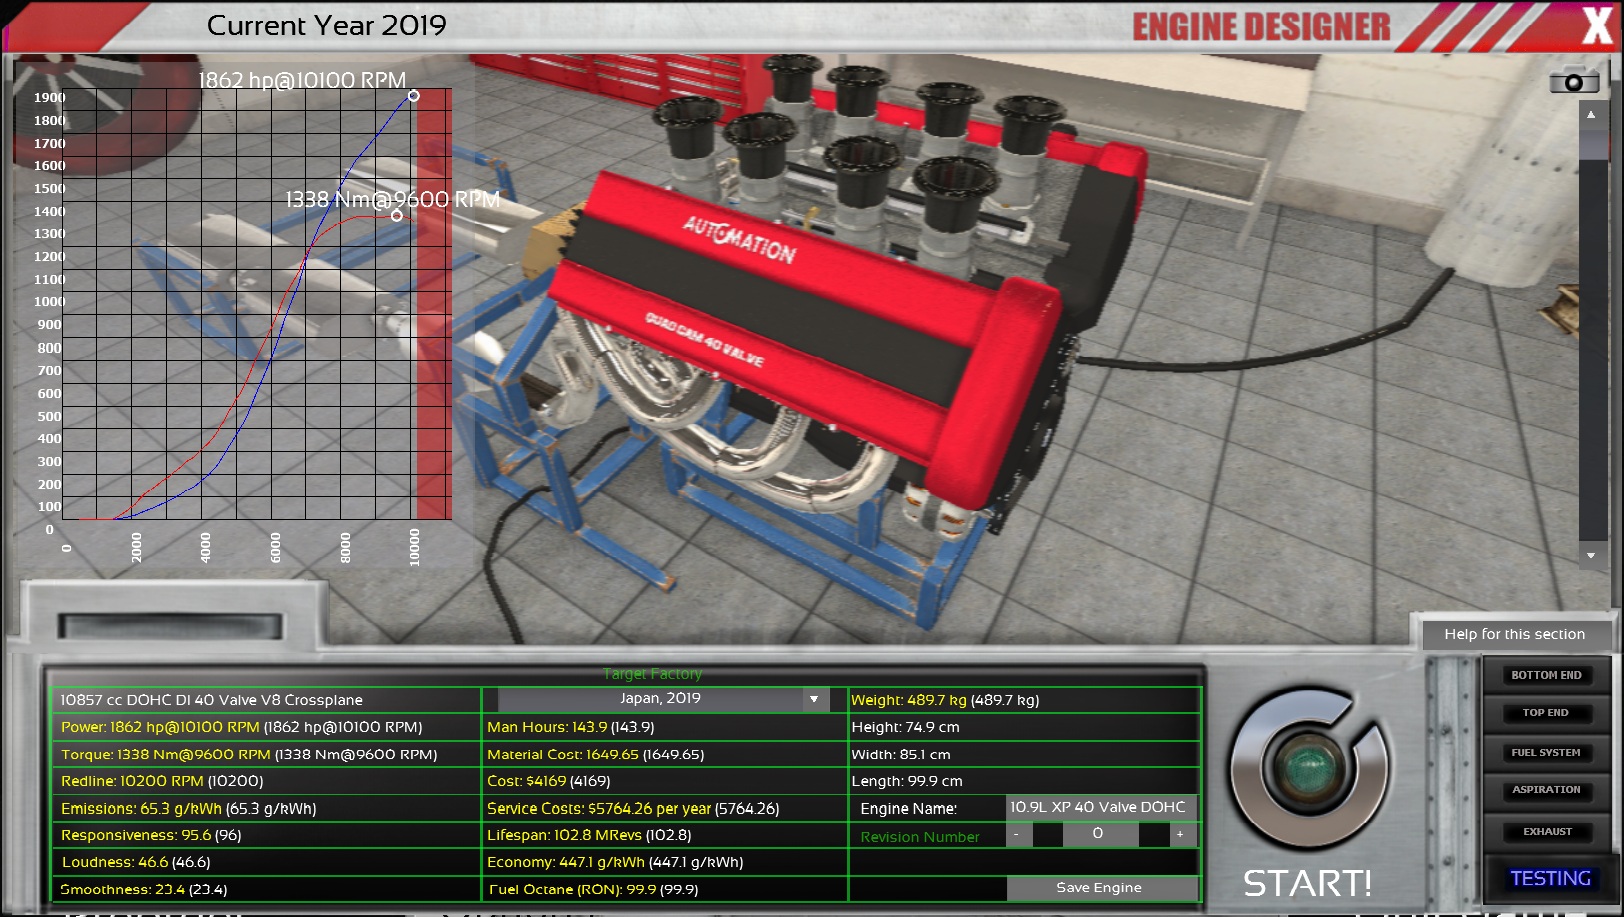Image resolution: width=1624 pixels, height=917 pixels.
Task: Click the 1862 hp peak power marker
Action: click(414, 96)
